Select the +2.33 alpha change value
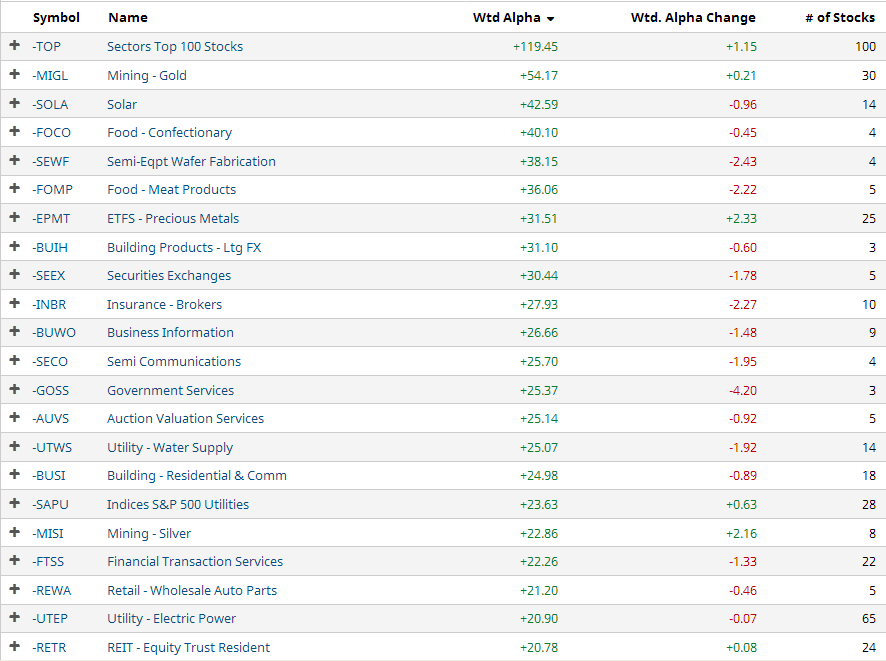Screen dimensions: 886x661 click(x=741, y=219)
